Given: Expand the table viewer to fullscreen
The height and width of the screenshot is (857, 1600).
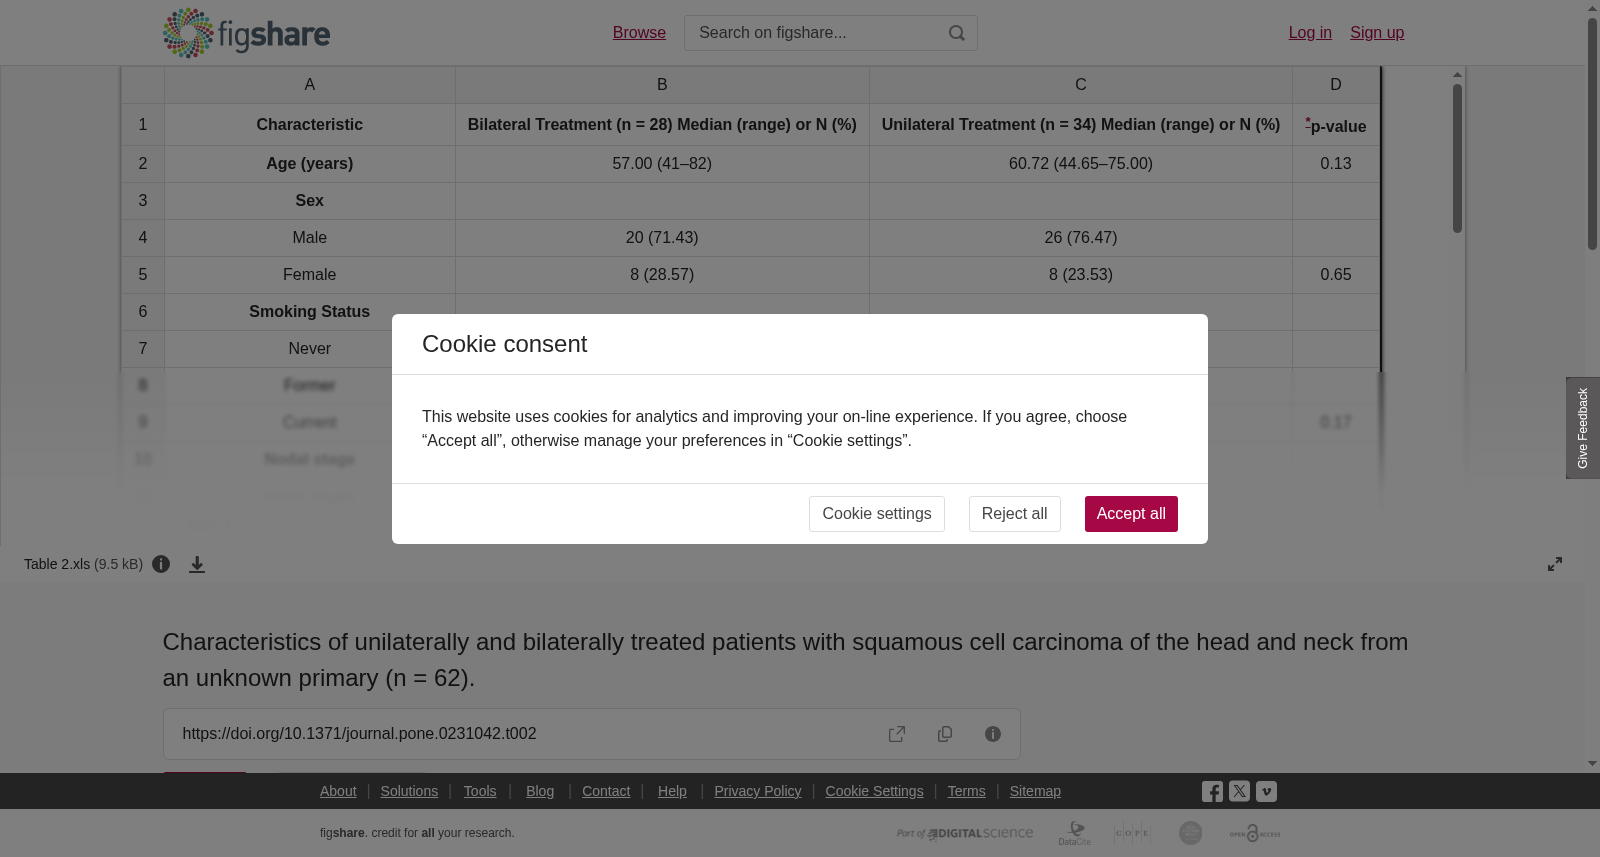Looking at the screenshot, I should pos(1555,564).
